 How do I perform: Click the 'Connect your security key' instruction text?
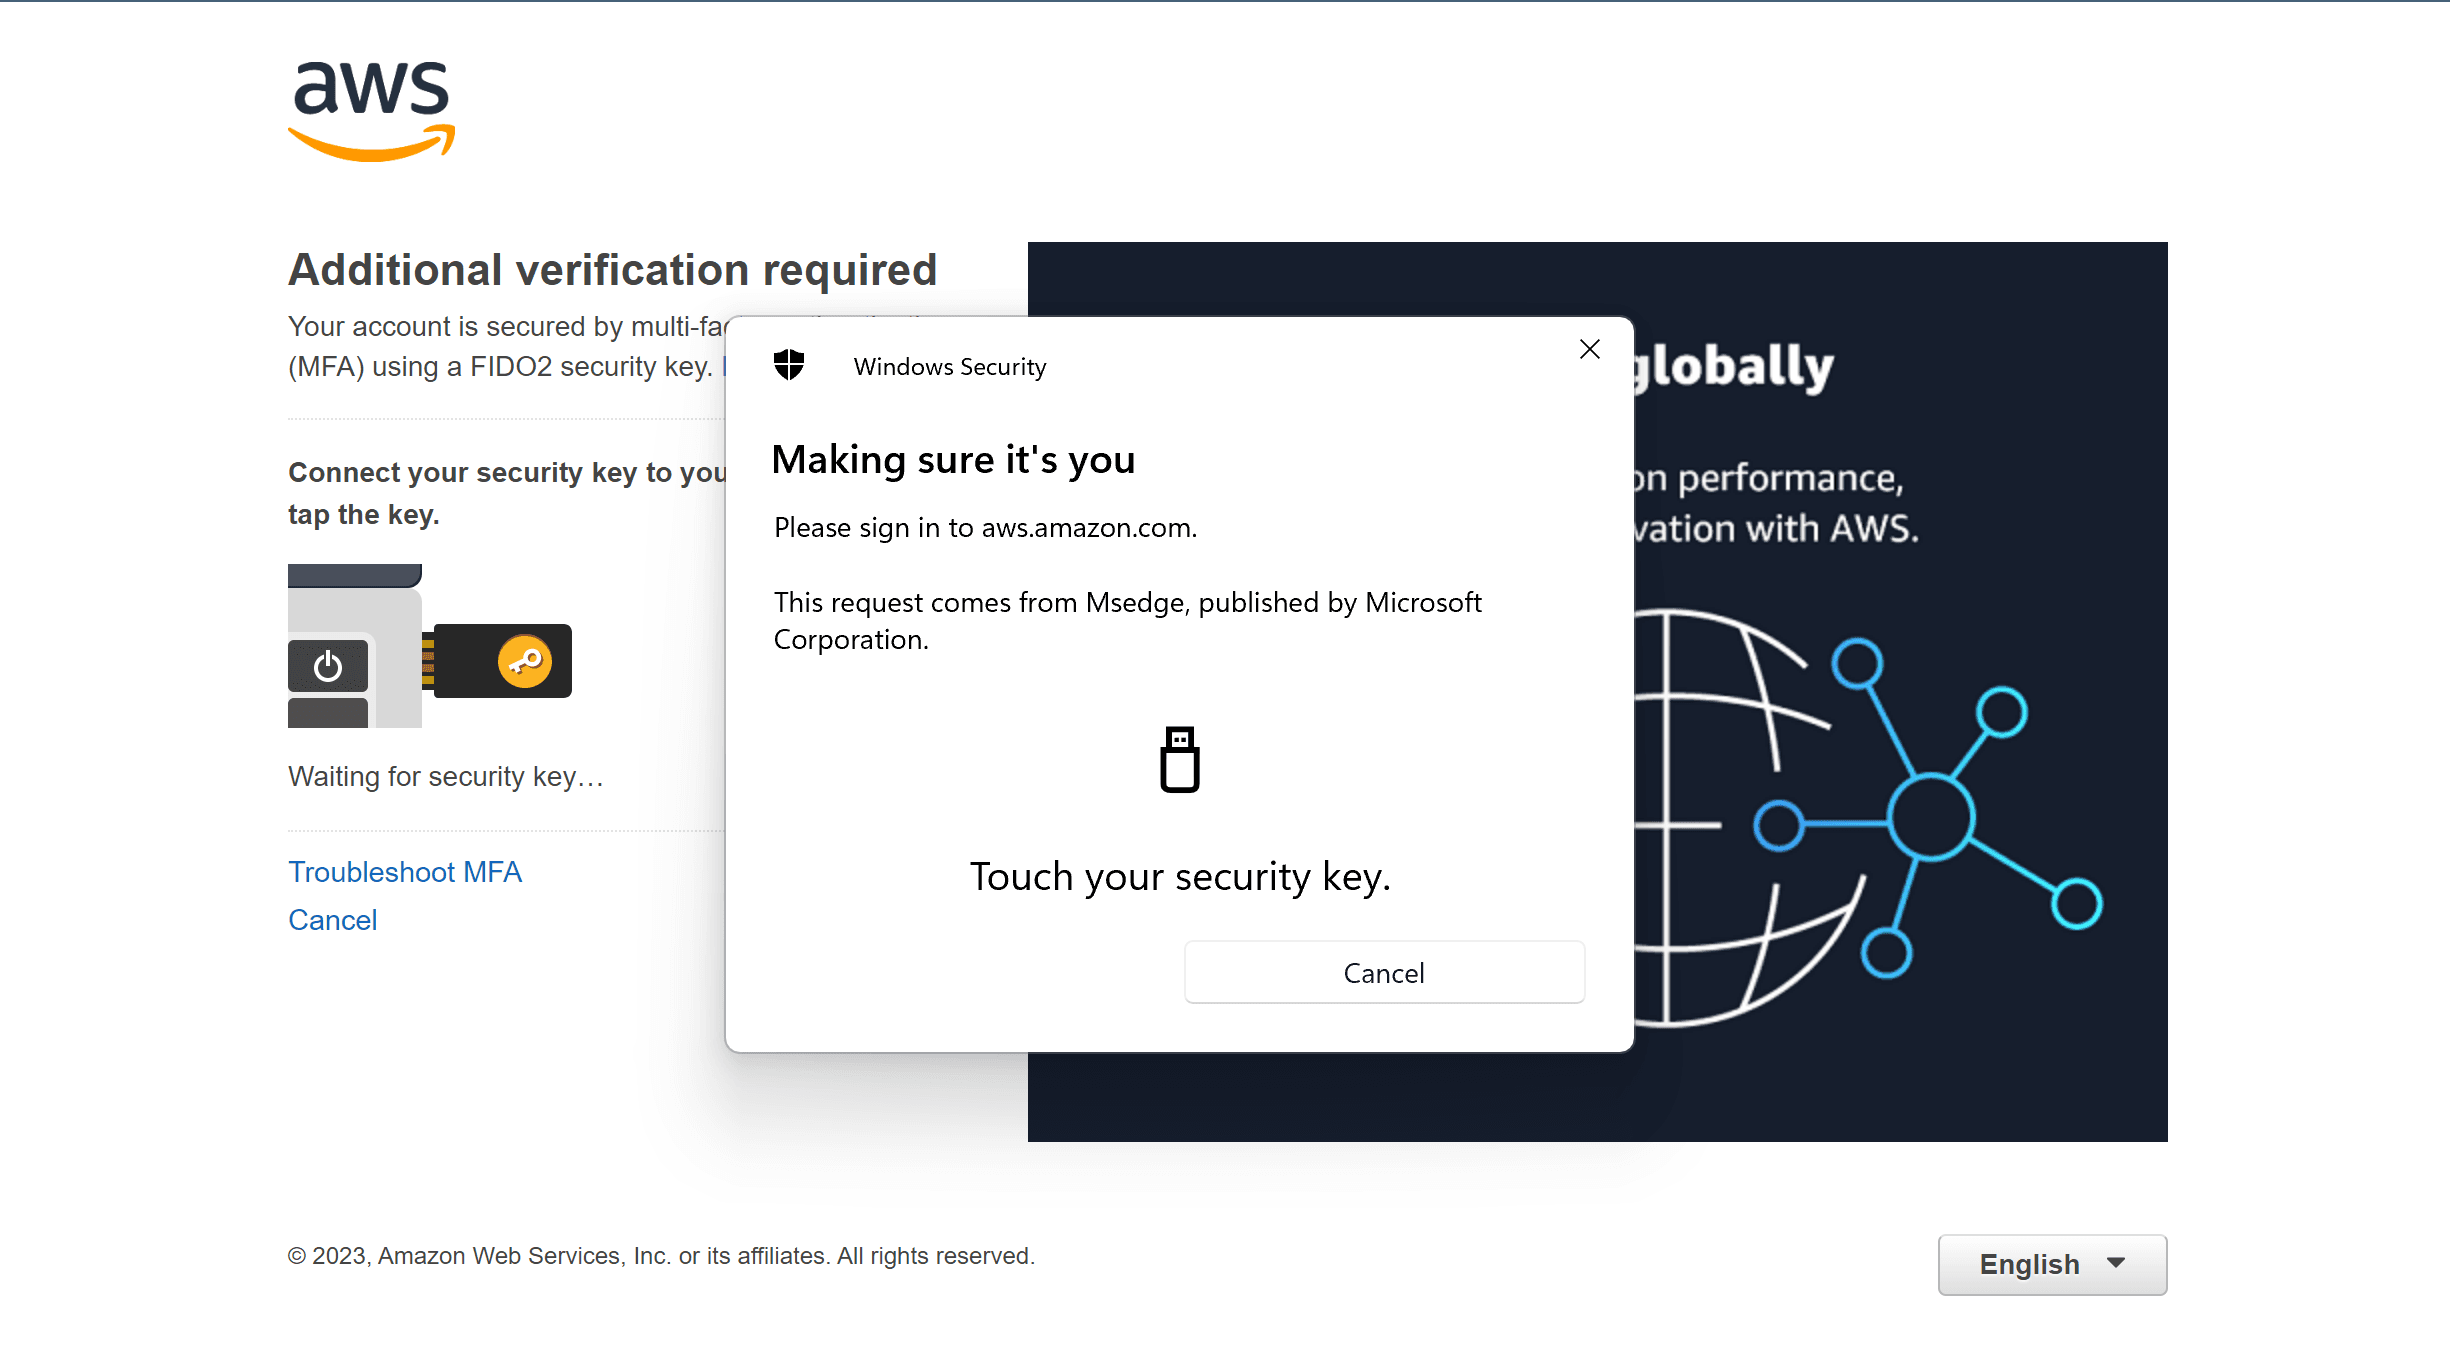tap(508, 493)
